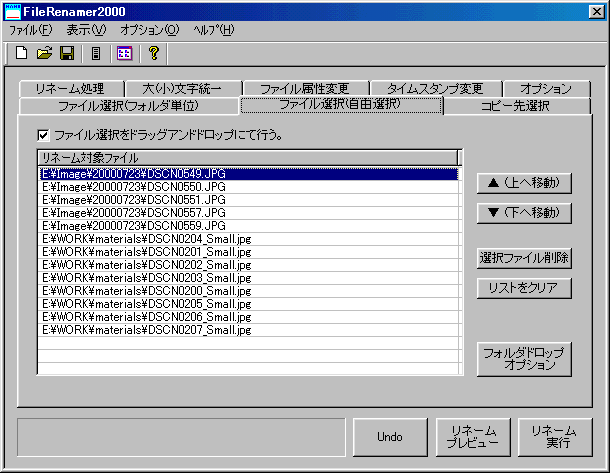This screenshot has width=610, height=473.
Task: Click the リネーム実行 button
Action: (556, 437)
